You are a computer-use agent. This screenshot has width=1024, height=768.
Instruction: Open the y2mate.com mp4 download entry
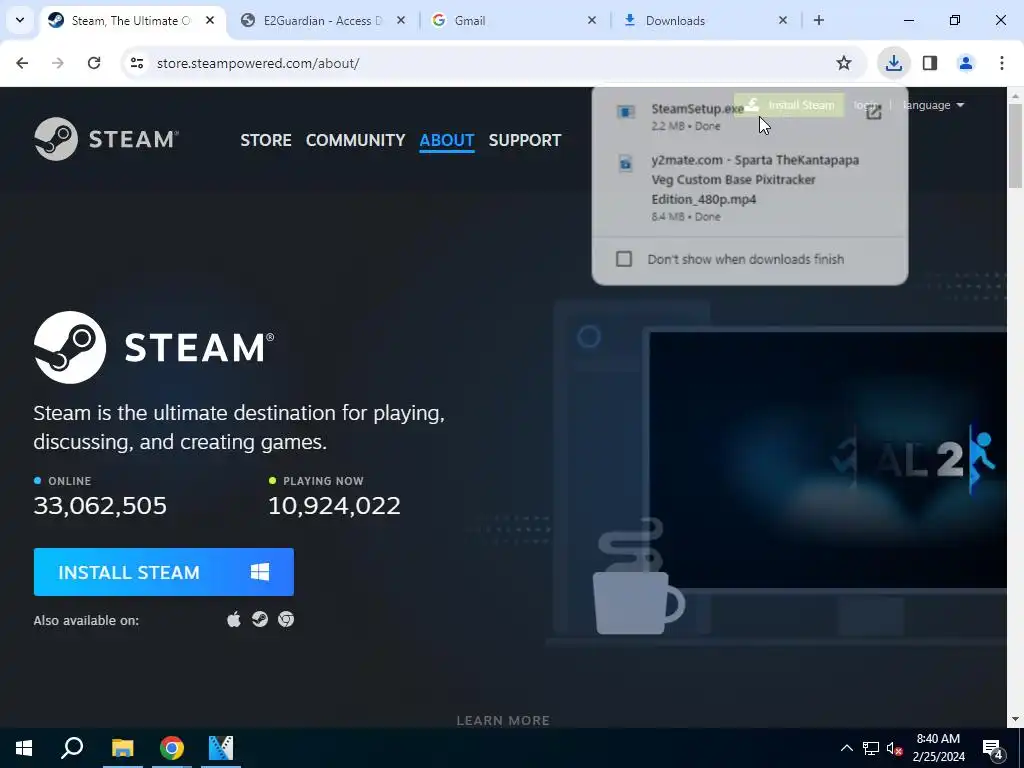point(750,187)
